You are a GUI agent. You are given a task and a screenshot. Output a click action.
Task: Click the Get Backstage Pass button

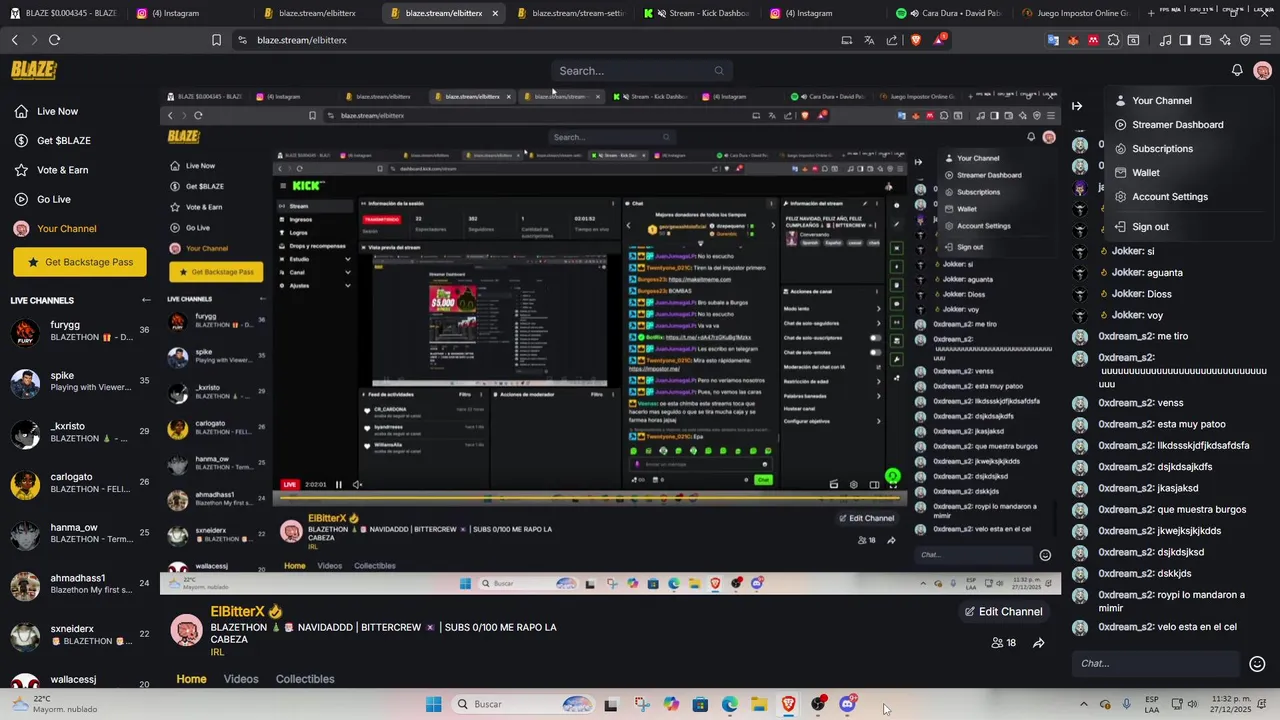point(80,262)
